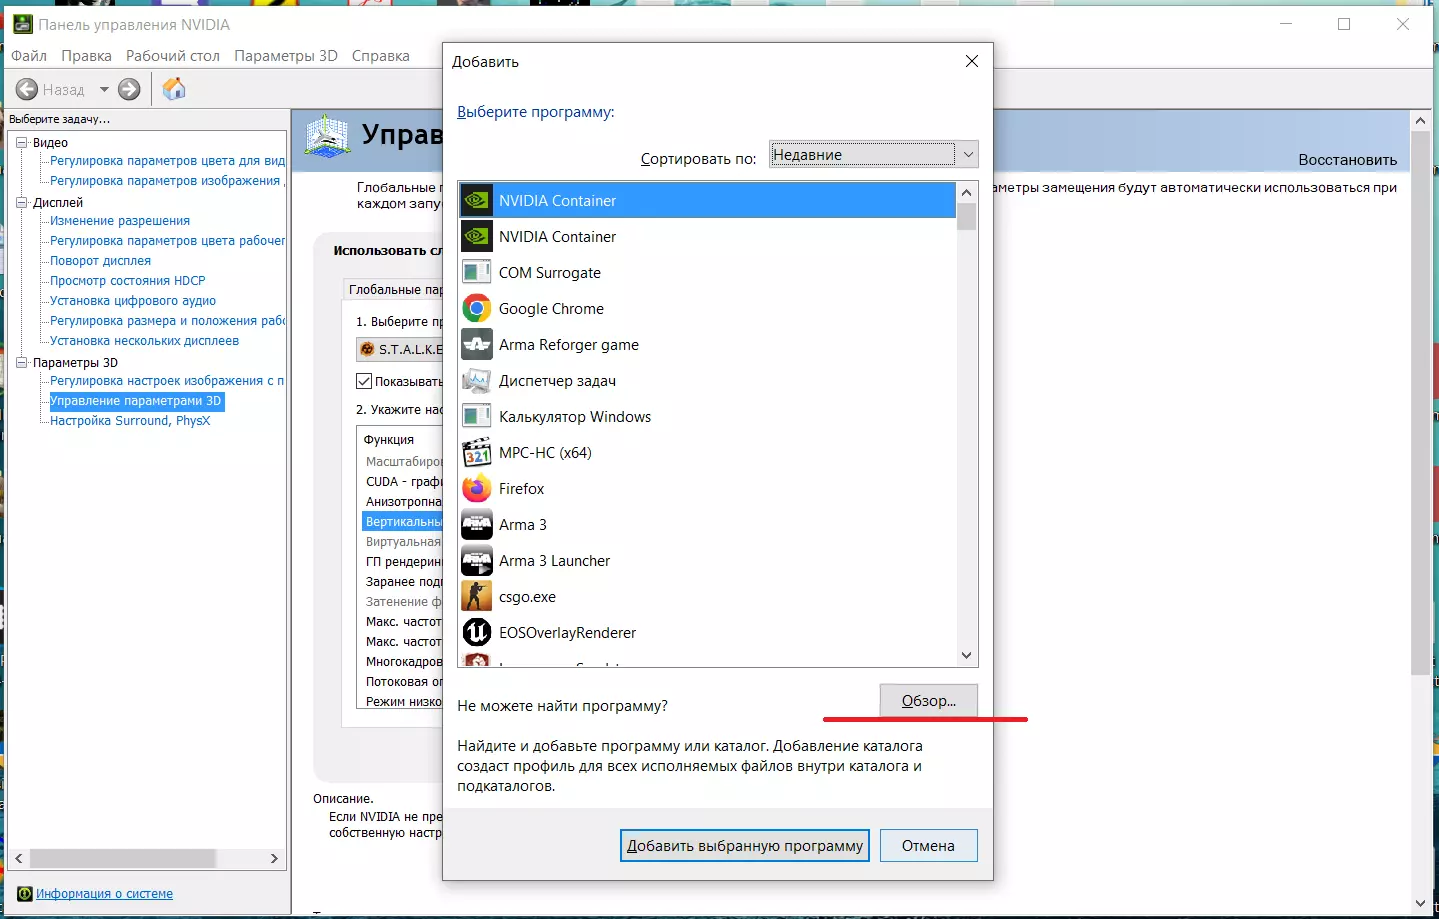The width and height of the screenshot is (1439, 919).
Task: Select the Вертикальный function row
Action: (402, 521)
